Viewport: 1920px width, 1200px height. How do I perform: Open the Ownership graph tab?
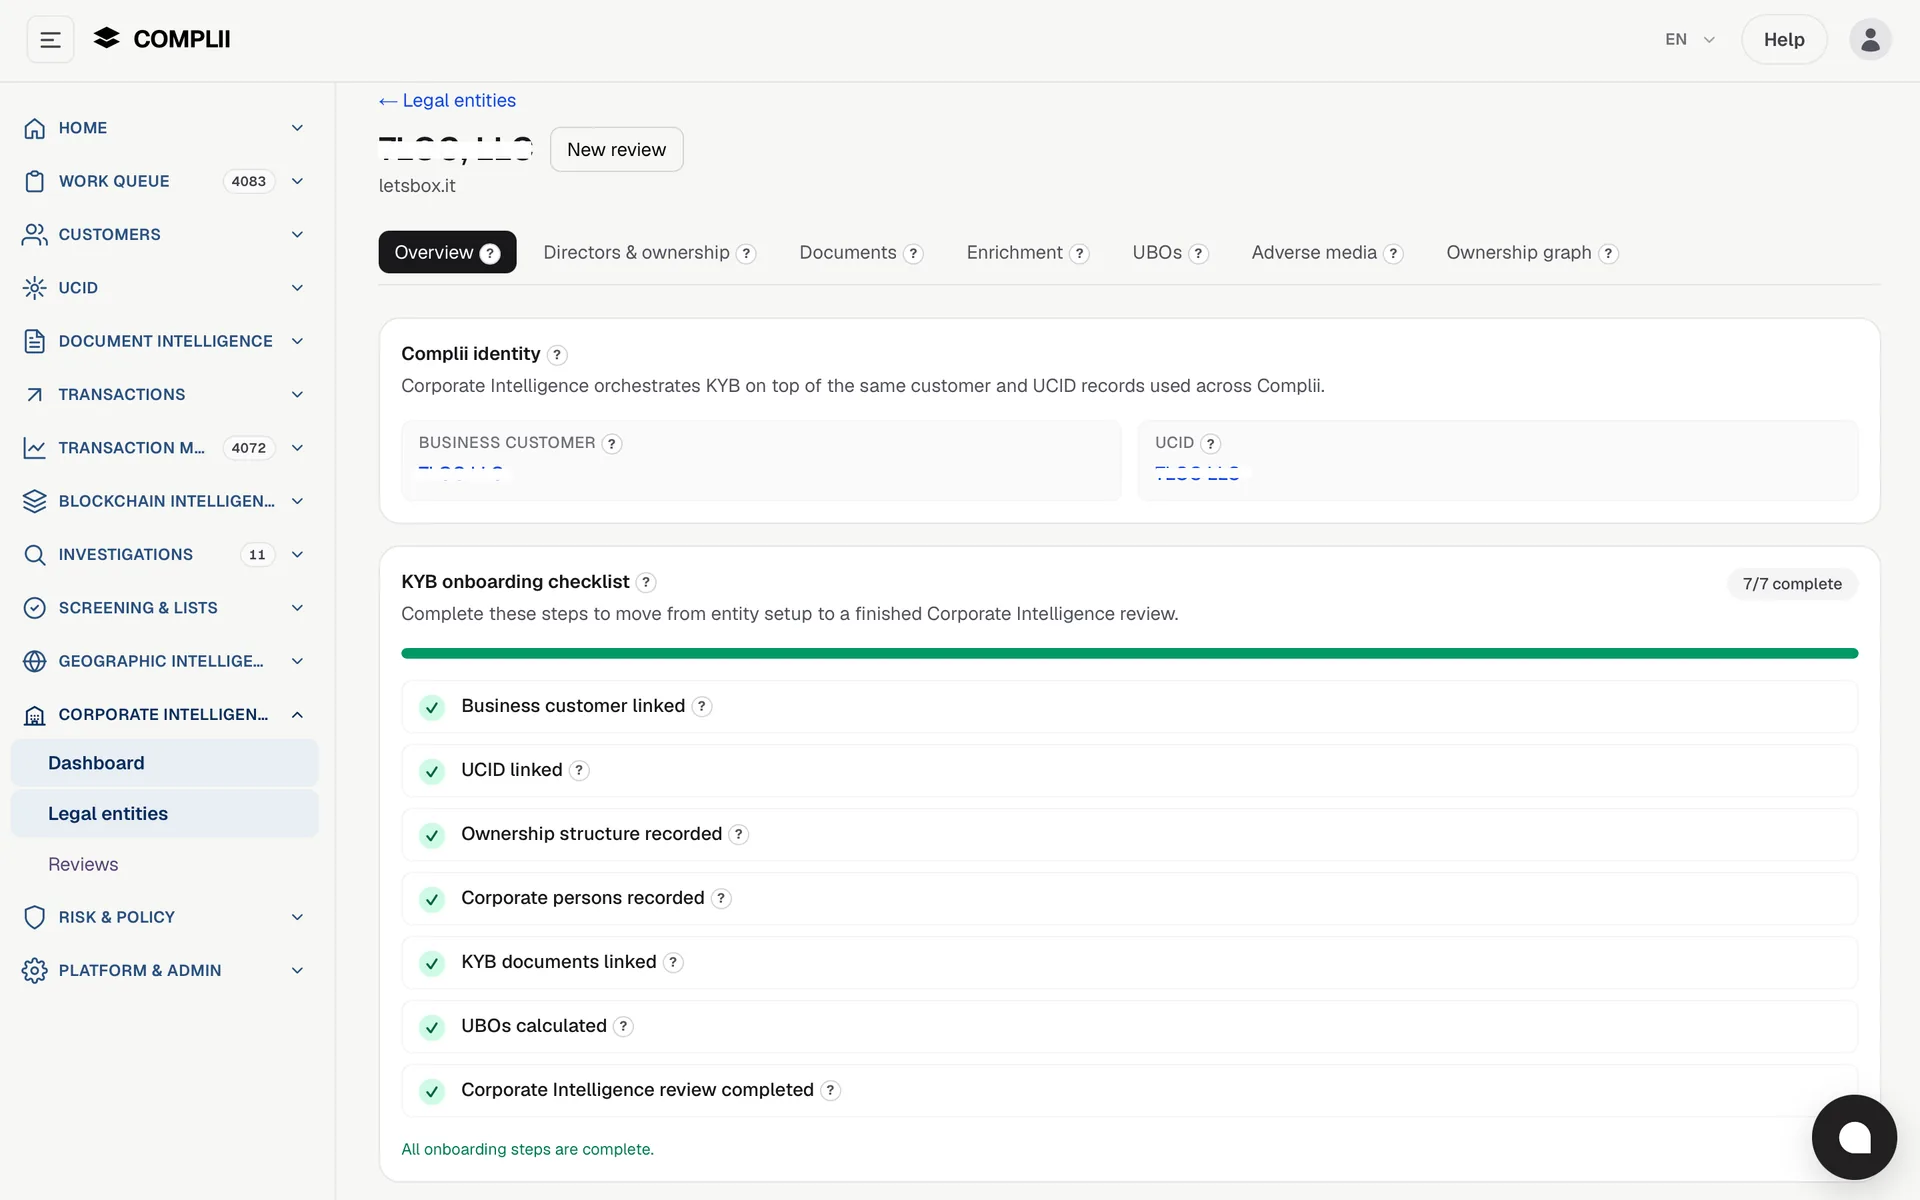click(x=1531, y=252)
